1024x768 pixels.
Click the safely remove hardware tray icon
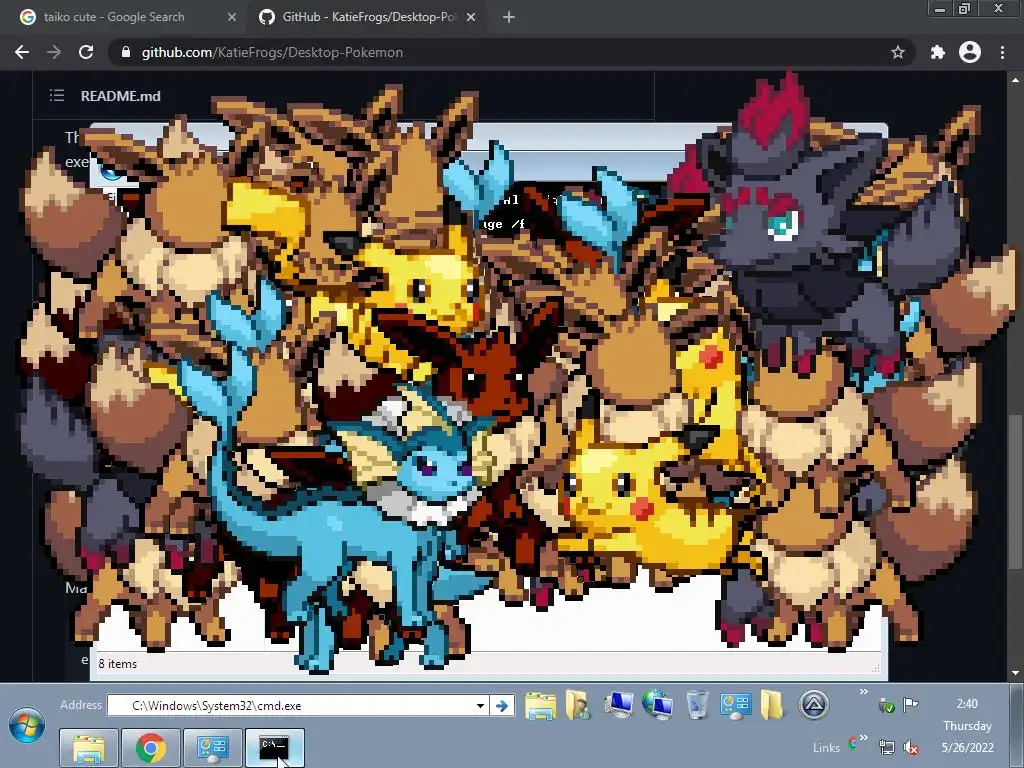click(886, 704)
